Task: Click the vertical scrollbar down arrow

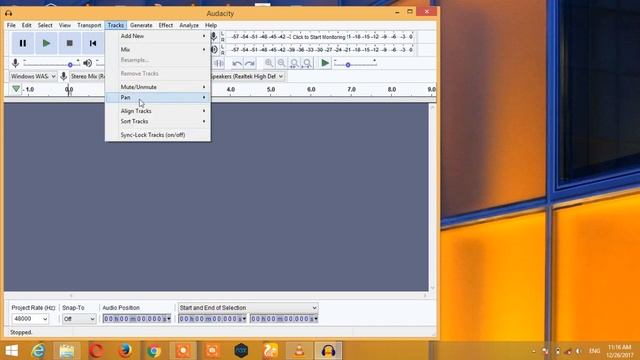Action: [x=432, y=288]
